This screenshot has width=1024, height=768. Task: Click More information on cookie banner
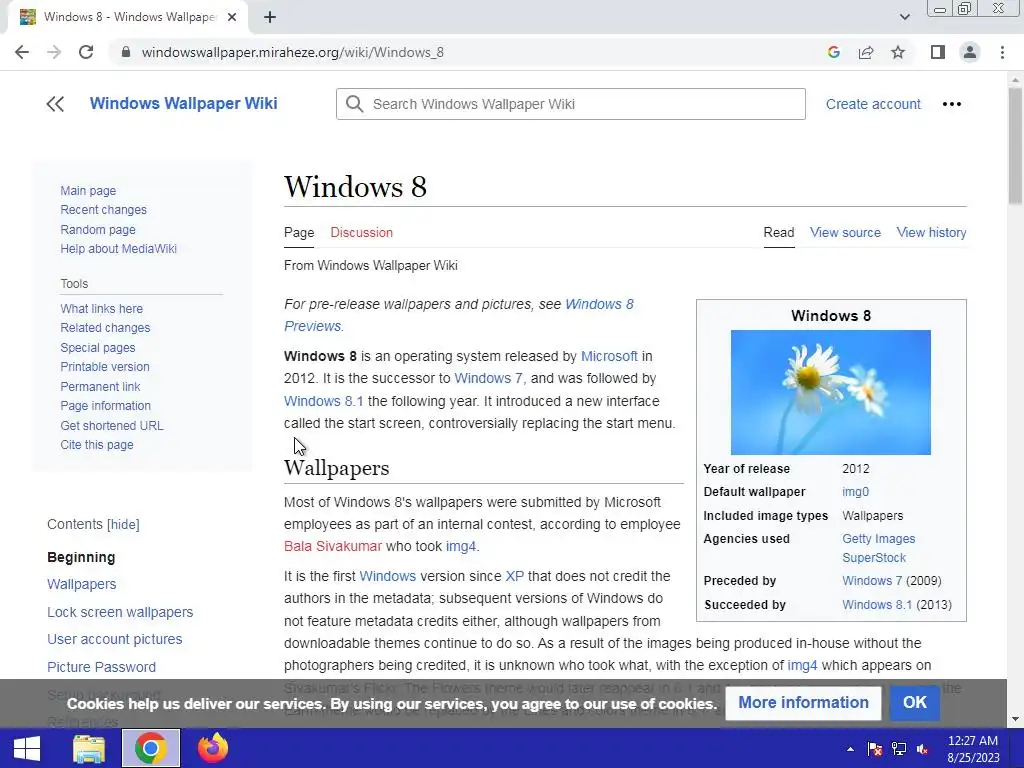click(803, 703)
